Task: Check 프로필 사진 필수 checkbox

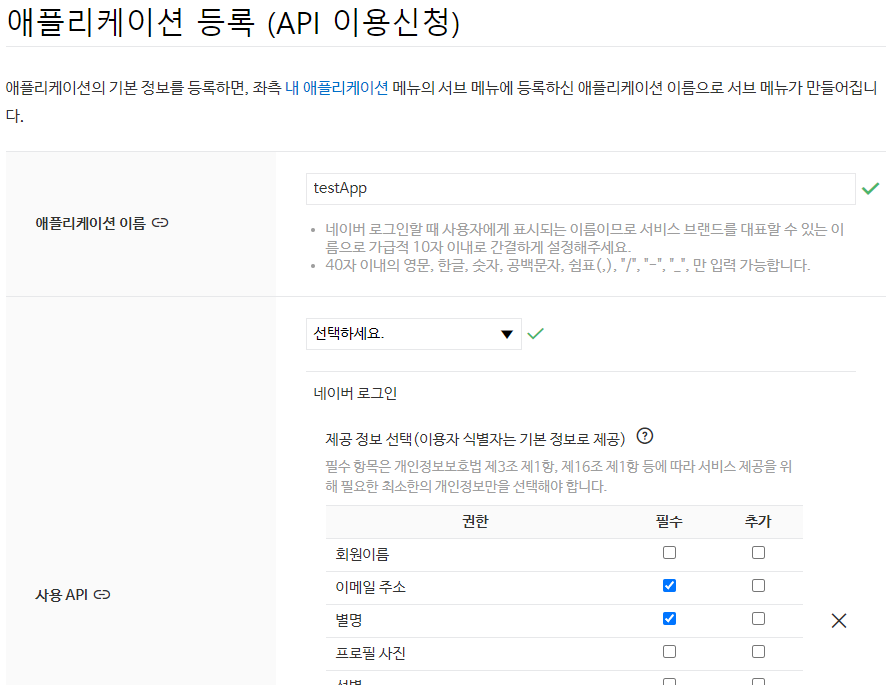Action: click(x=669, y=651)
